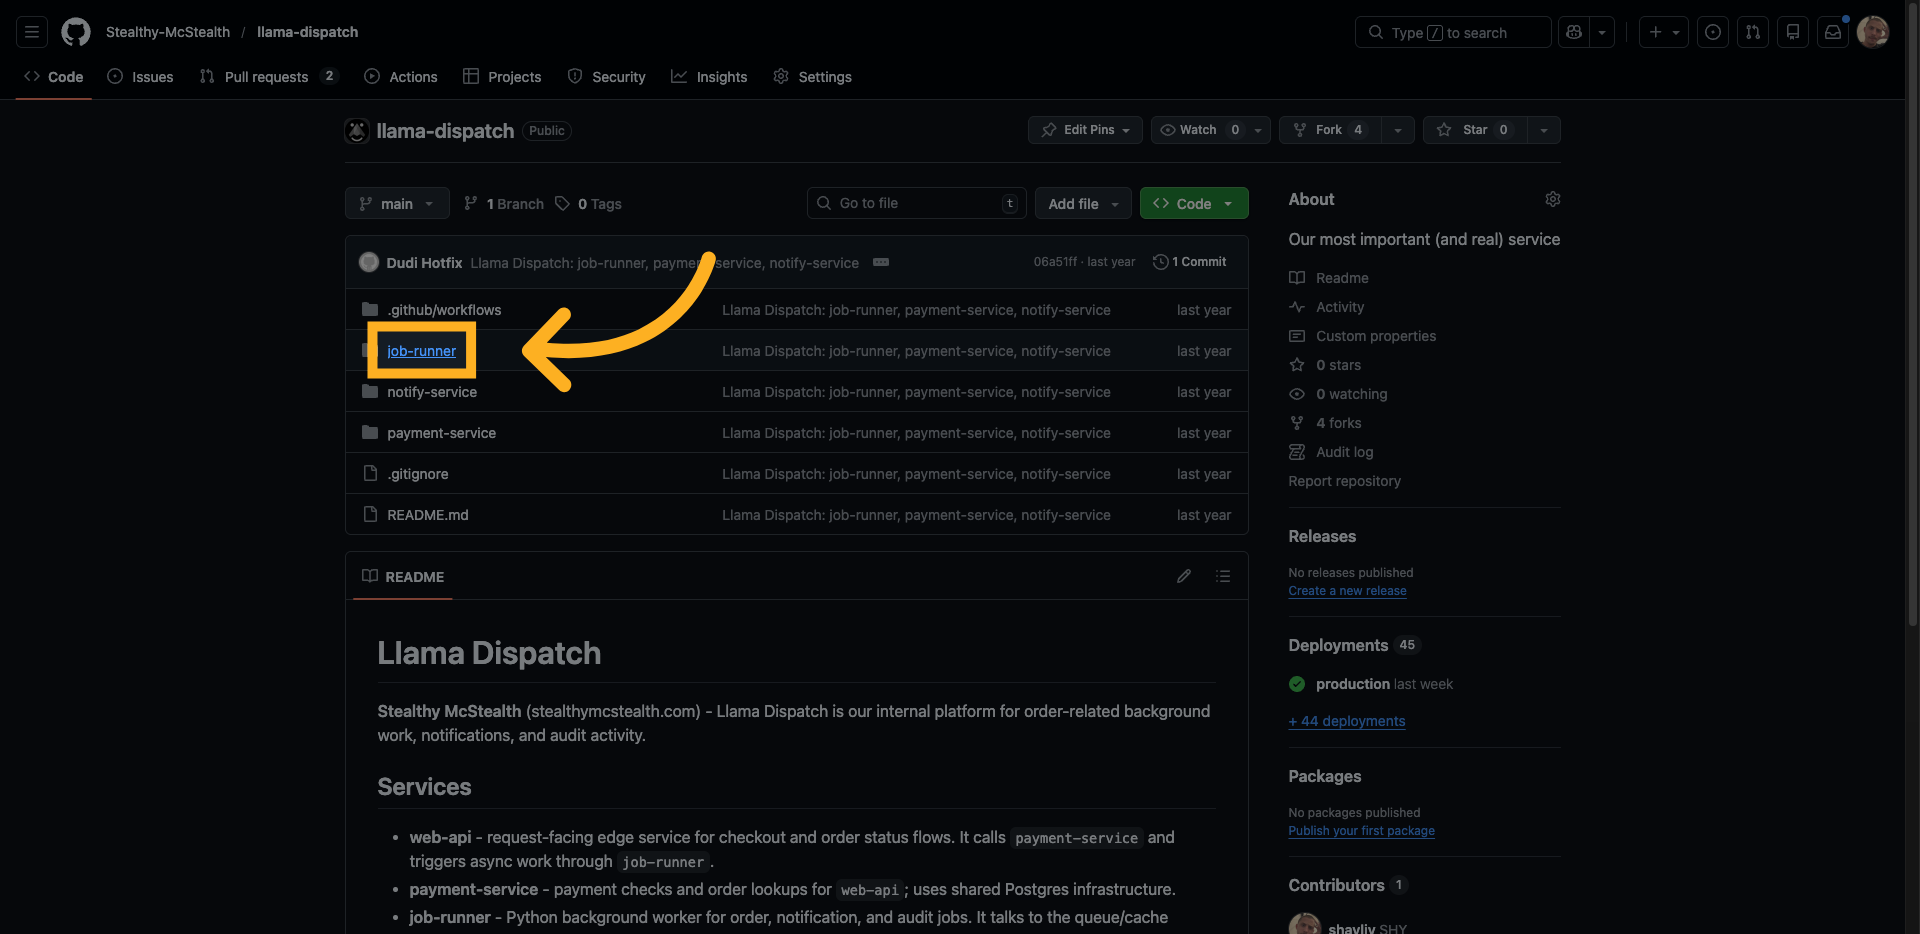Click Dudi Hotfix commit author avatar
The width and height of the screenshot is (1920, 934).
pyautogui.click(x=369, y=262)
